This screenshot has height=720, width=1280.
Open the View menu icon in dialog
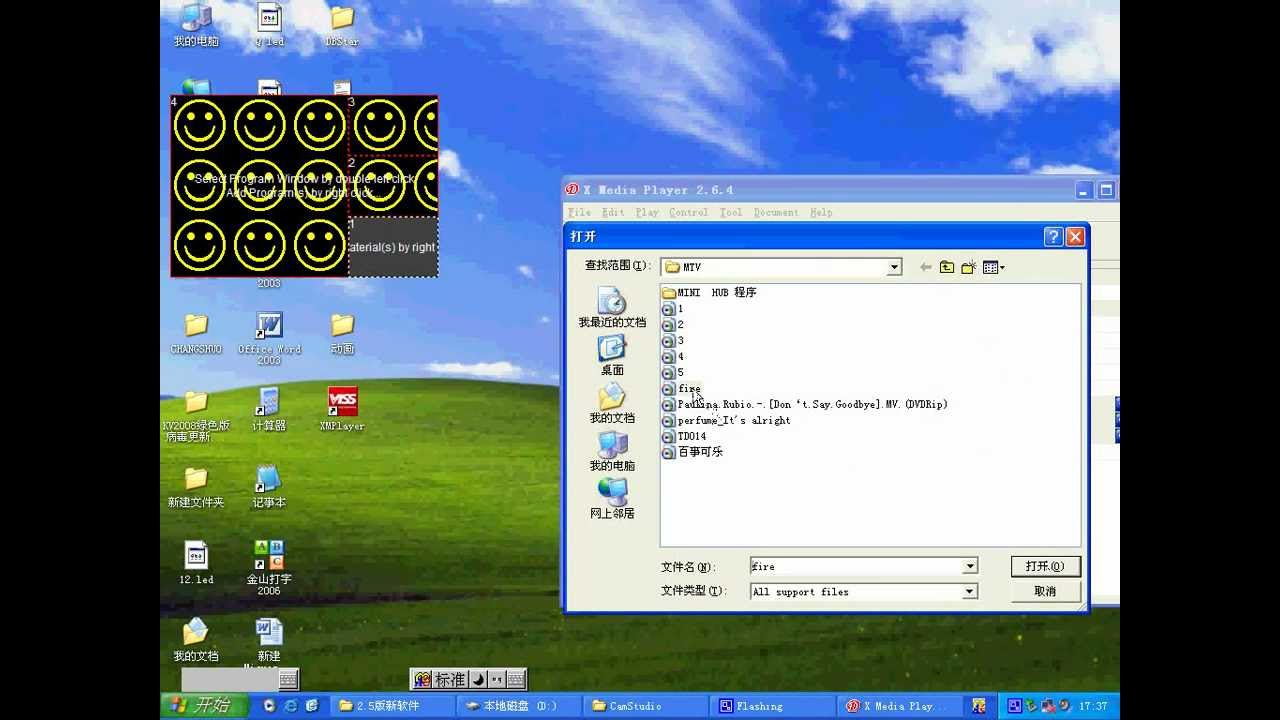993,267
